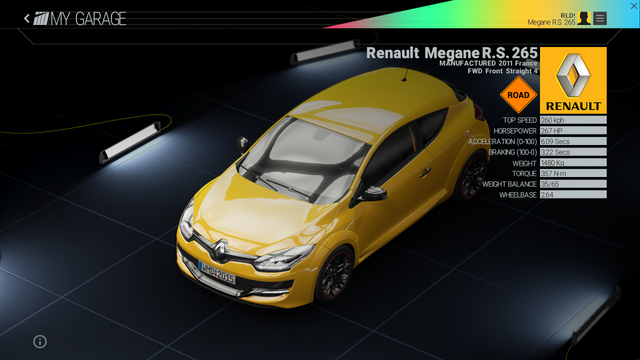Click the MANUFACTURED 2011 France line
Screen dimensions: 640x360
click(x=488, y=63)
